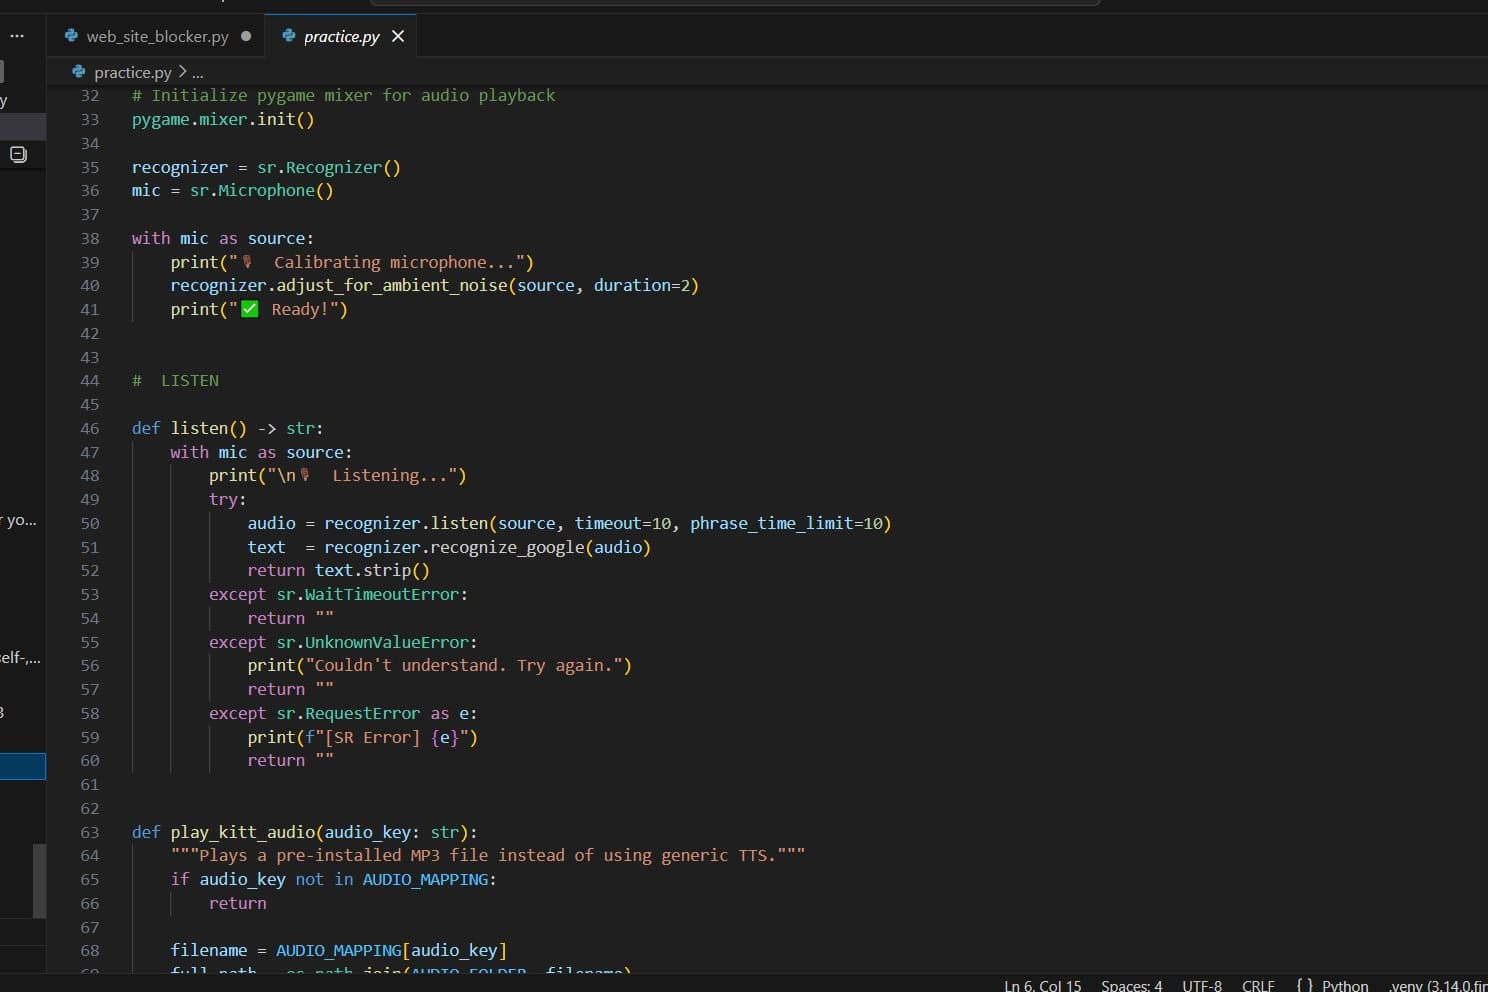Click "duration=2" argument on line 40
Viewport: 1488px width, 992px height.
coord(640,285)
